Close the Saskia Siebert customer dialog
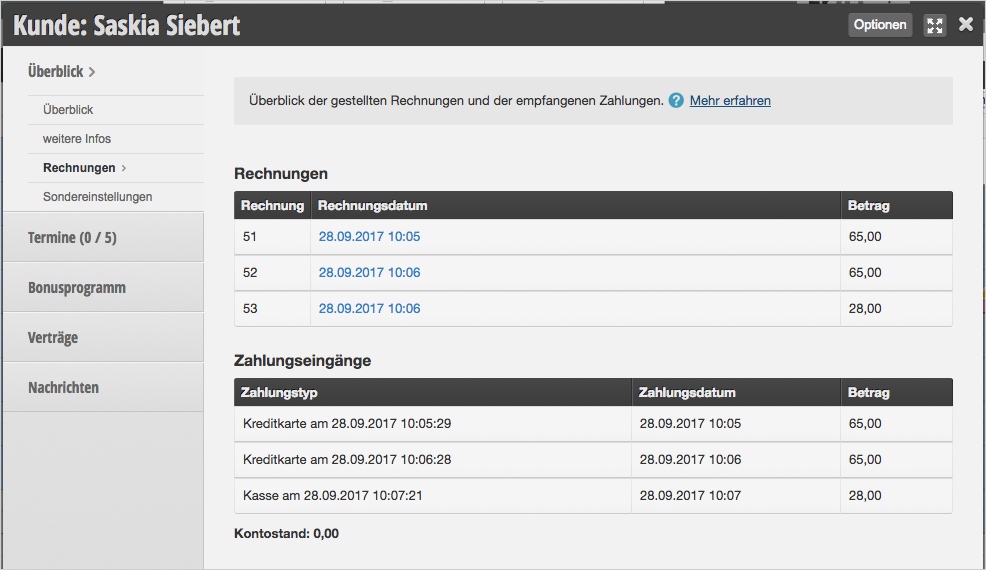The height and width of the screenshot is (570, 986). coord(966,25)
